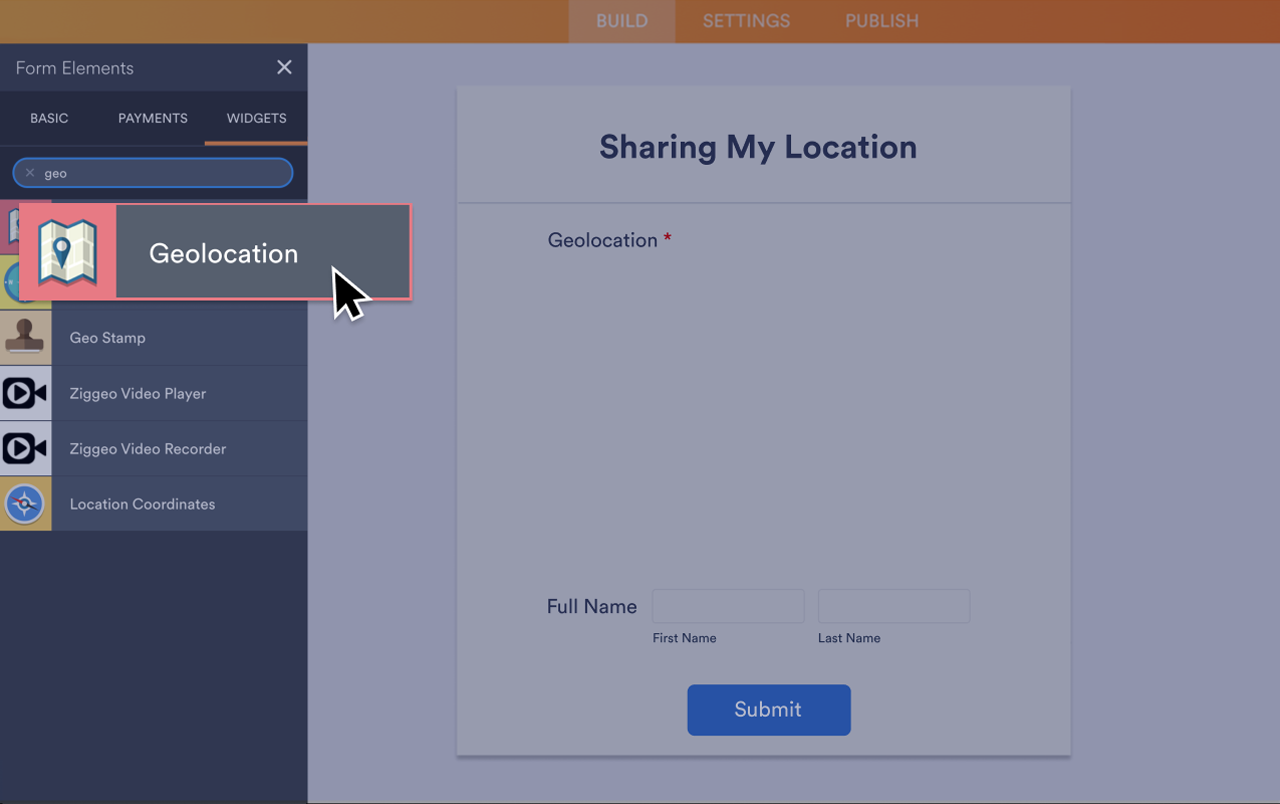Clear the geo search text
Viewport: 1280px width, 804px height.
point(31,172)
